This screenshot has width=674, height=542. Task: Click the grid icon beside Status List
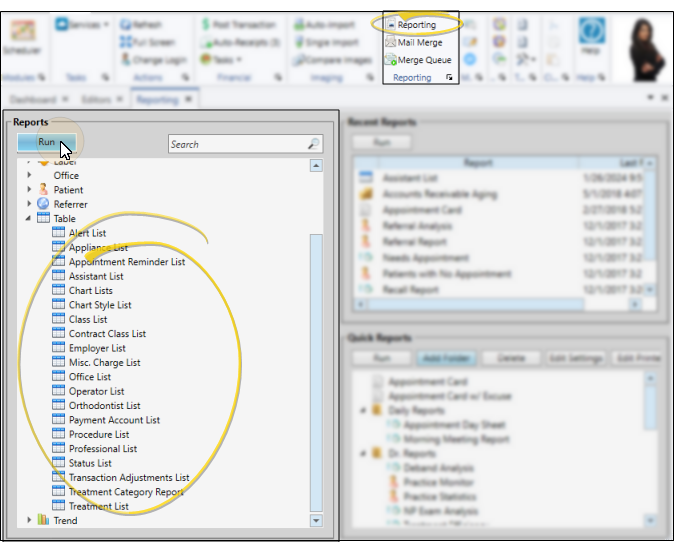click(x=58, y=463)
